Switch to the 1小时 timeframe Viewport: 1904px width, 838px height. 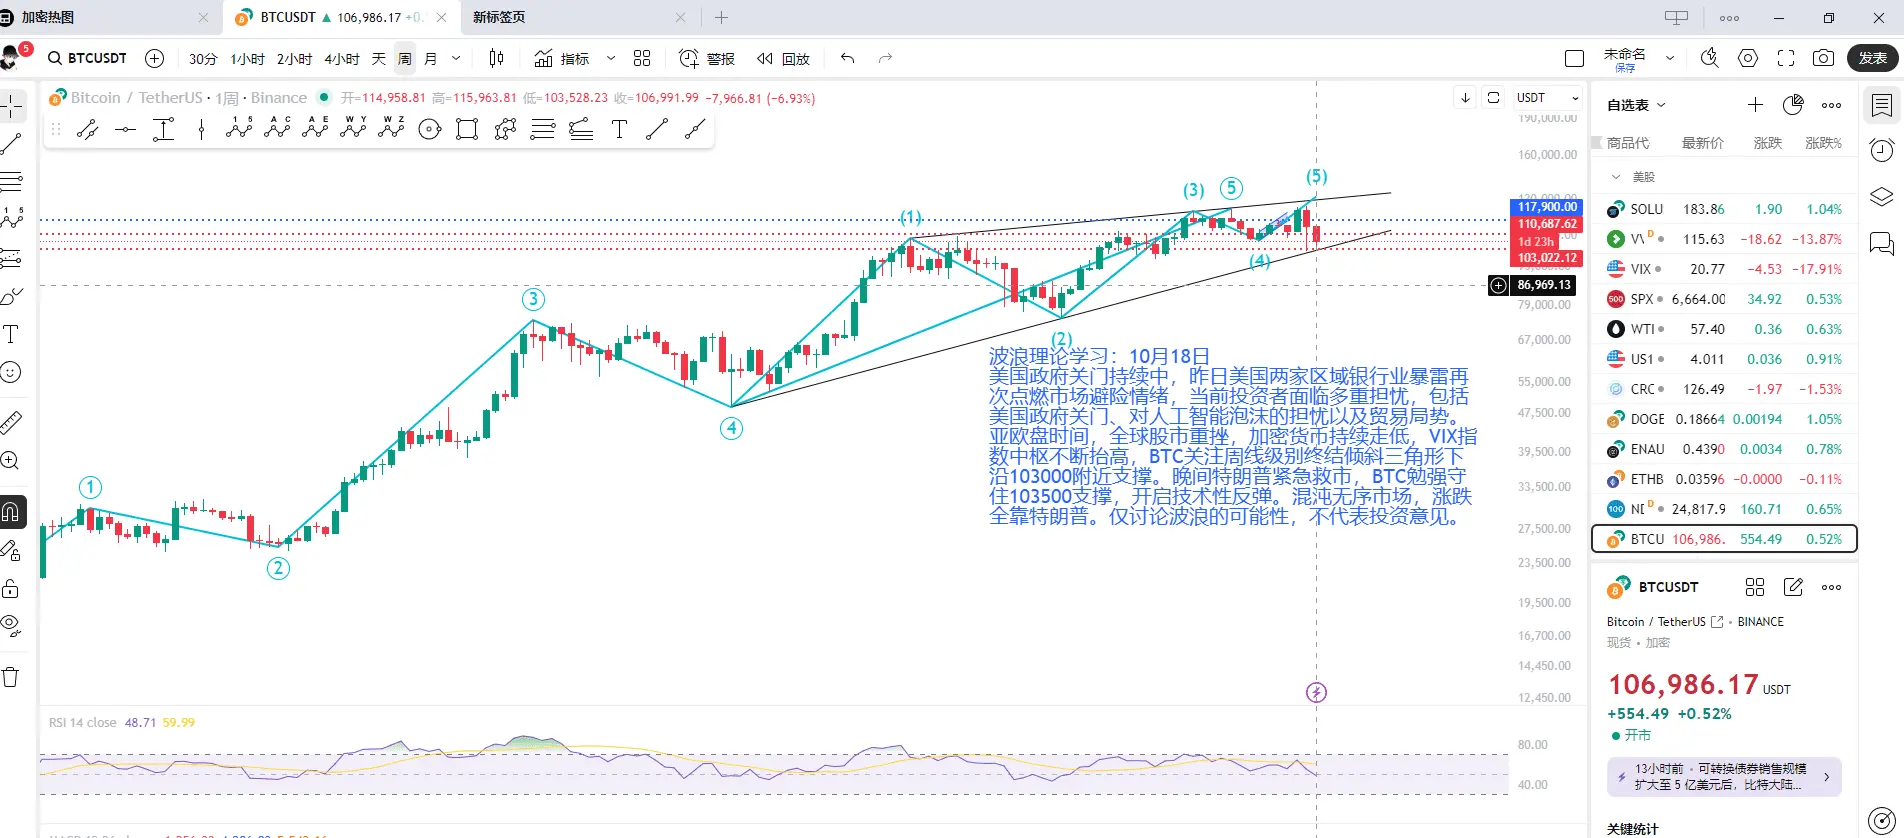pos(248,59)
